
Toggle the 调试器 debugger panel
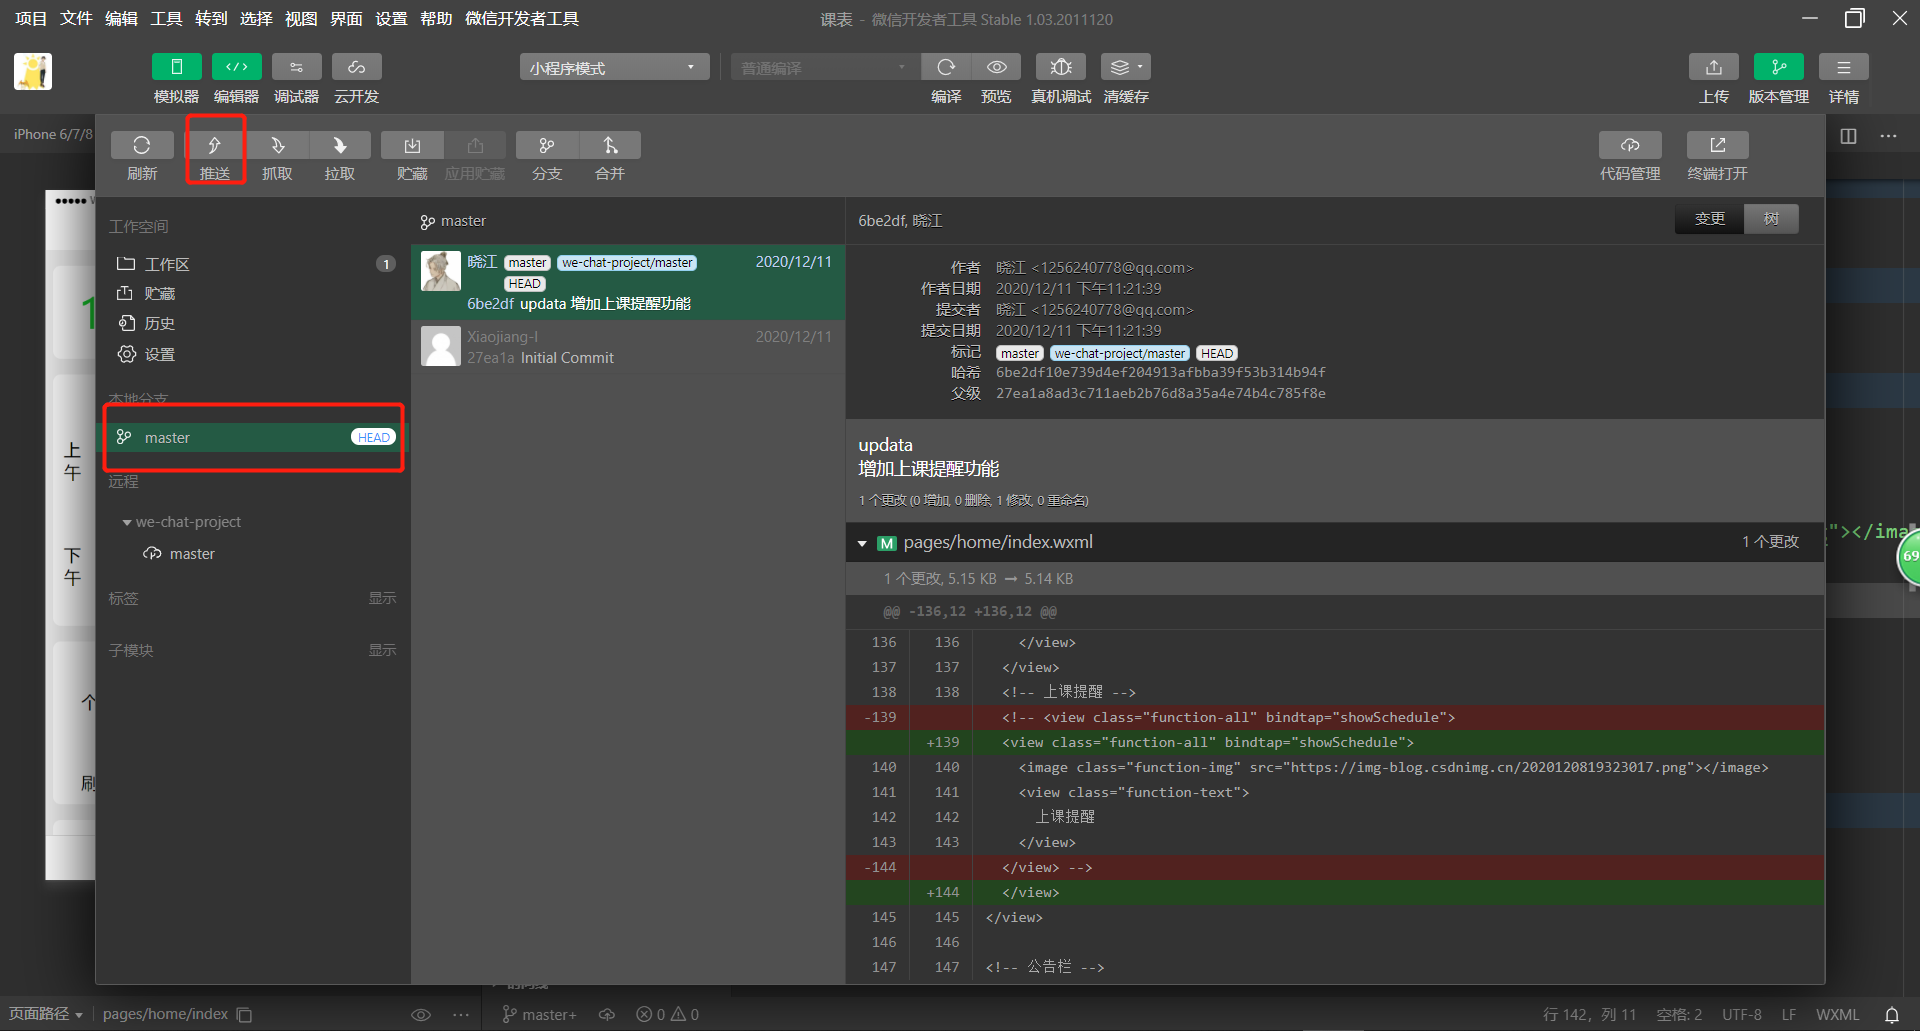coord(296,67)
